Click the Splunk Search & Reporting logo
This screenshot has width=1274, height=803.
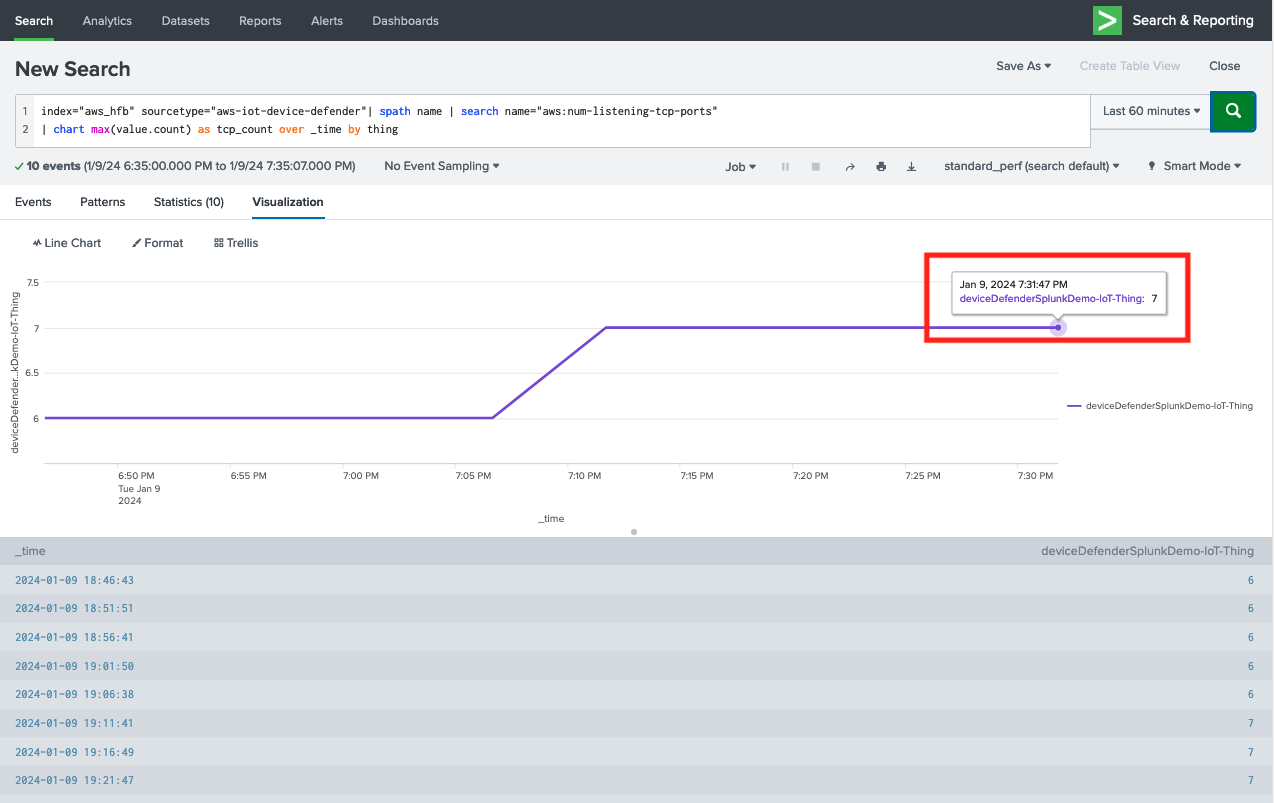[x=1106, y=20]
